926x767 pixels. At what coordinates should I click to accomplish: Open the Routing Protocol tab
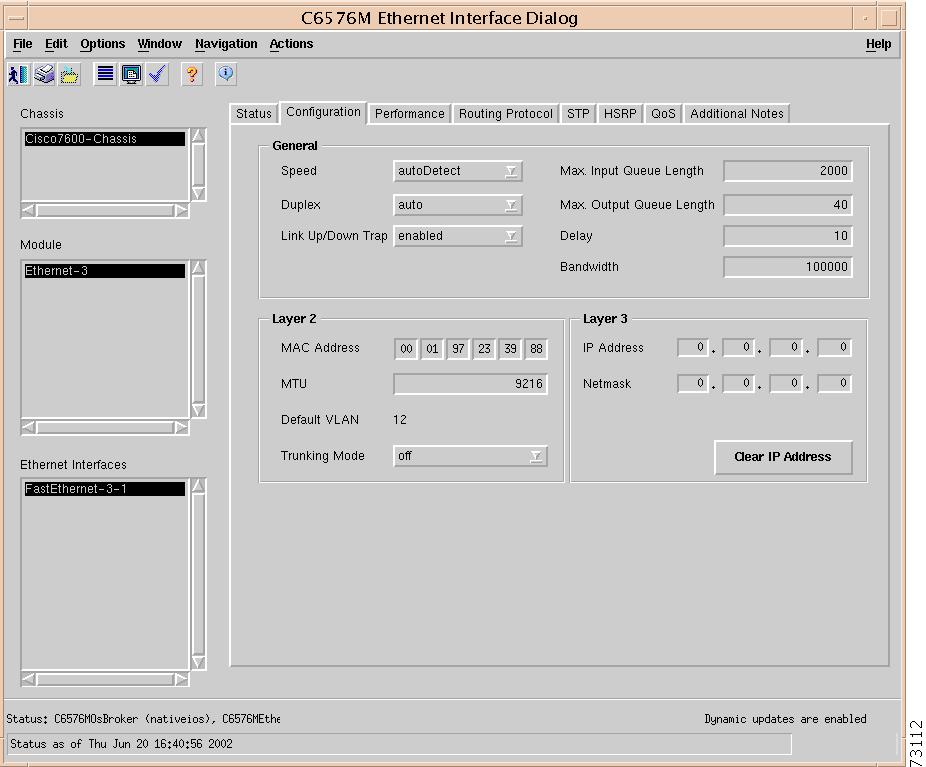click(x=506, y=113)
